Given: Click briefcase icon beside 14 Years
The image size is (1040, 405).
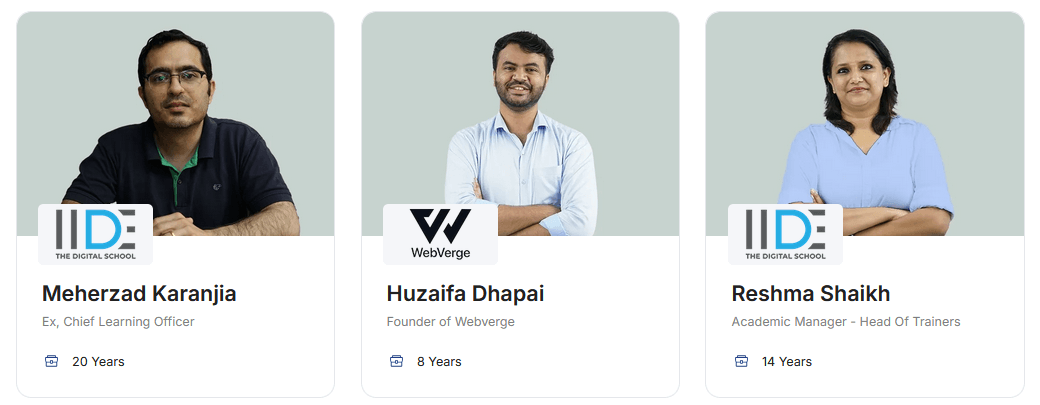Looking at the screenshot, I should (x=741, y=361).
